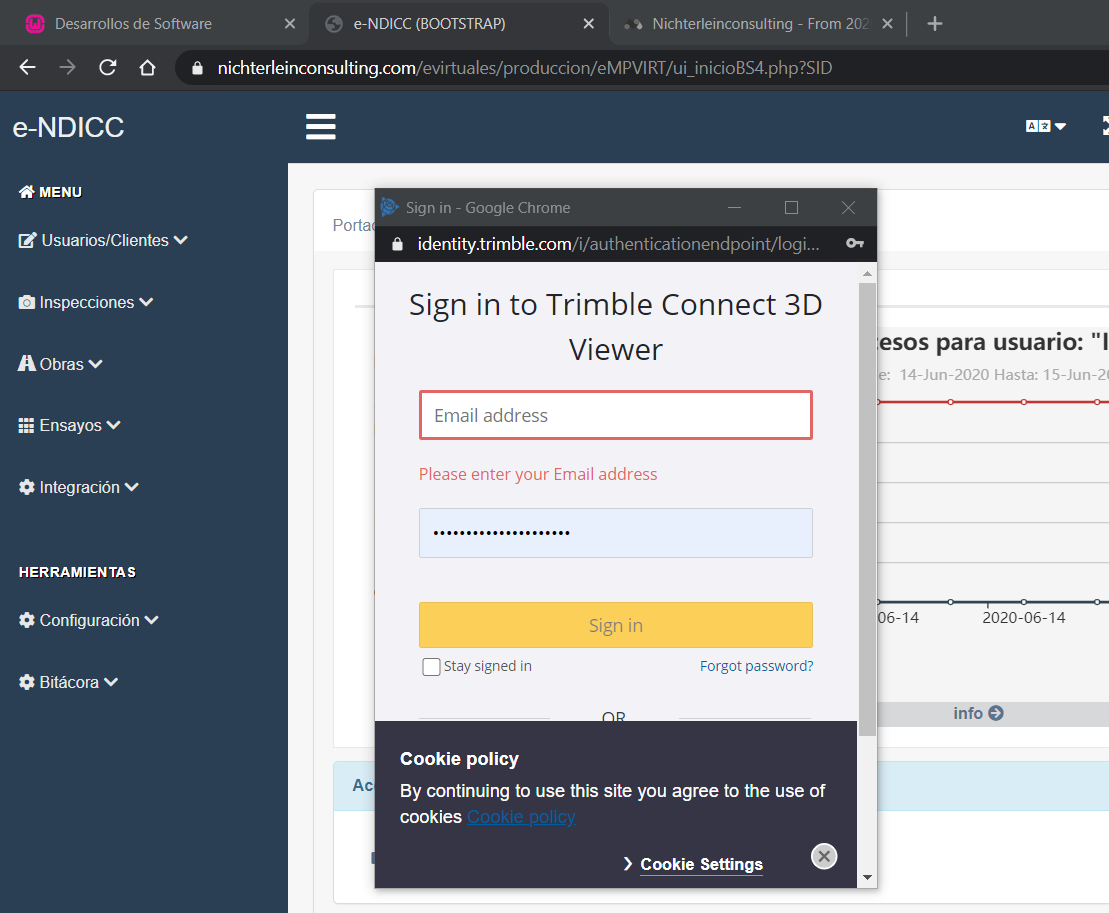Open the Ensayos menu in sidebar
The image size is (1109, 913).
(70, 426)
